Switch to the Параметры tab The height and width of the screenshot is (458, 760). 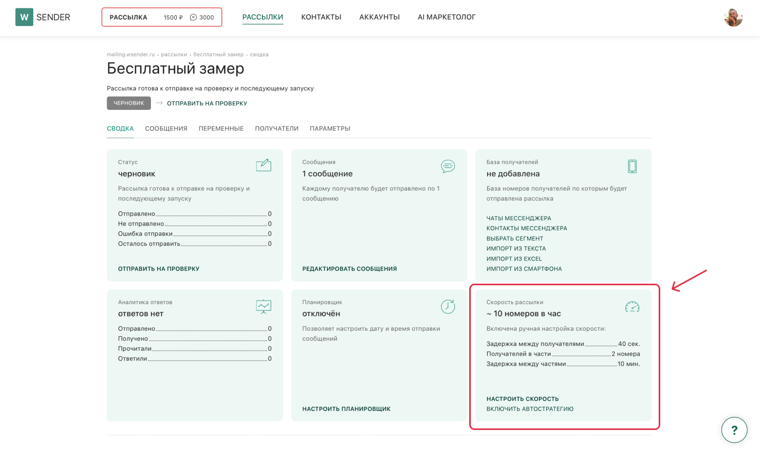pyautogui.click(x=330, y=128)
